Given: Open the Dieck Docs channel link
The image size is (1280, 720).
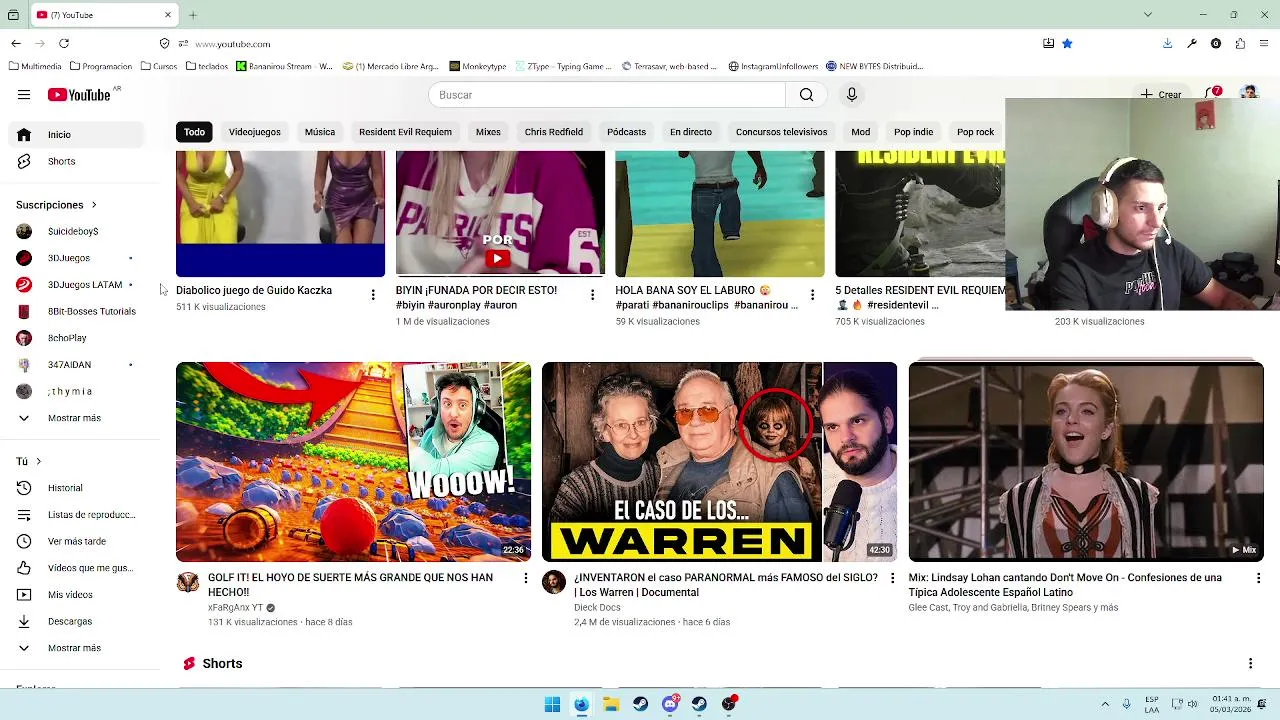Looking at the screenshot, I should click(597, 607).
